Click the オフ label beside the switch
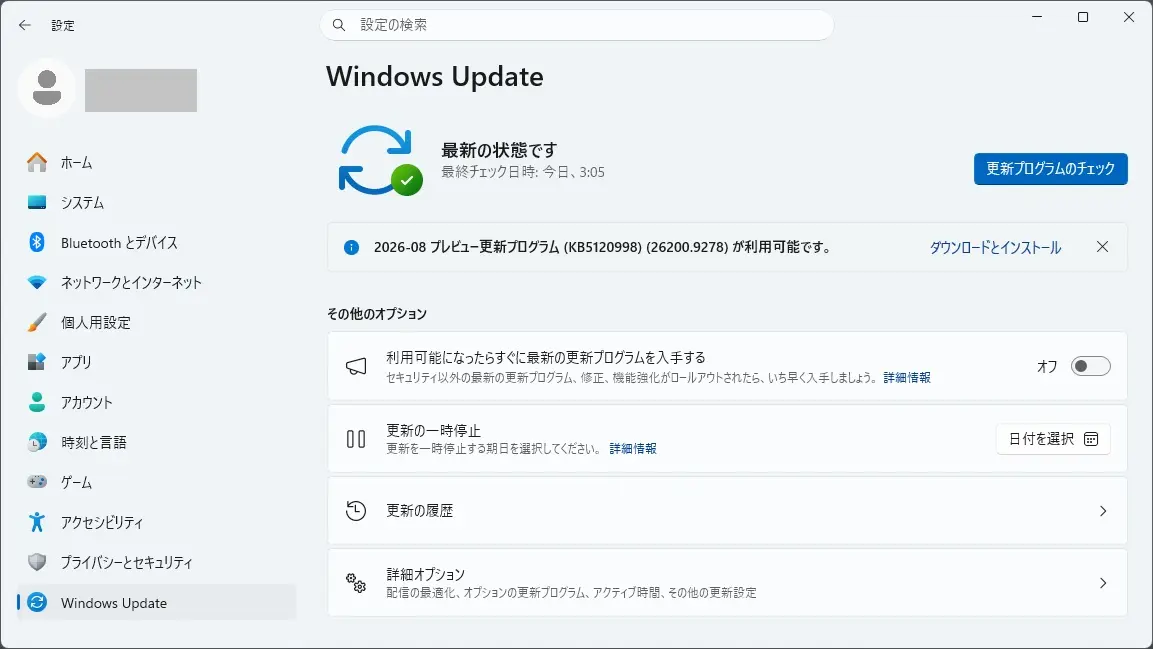 1047,366
